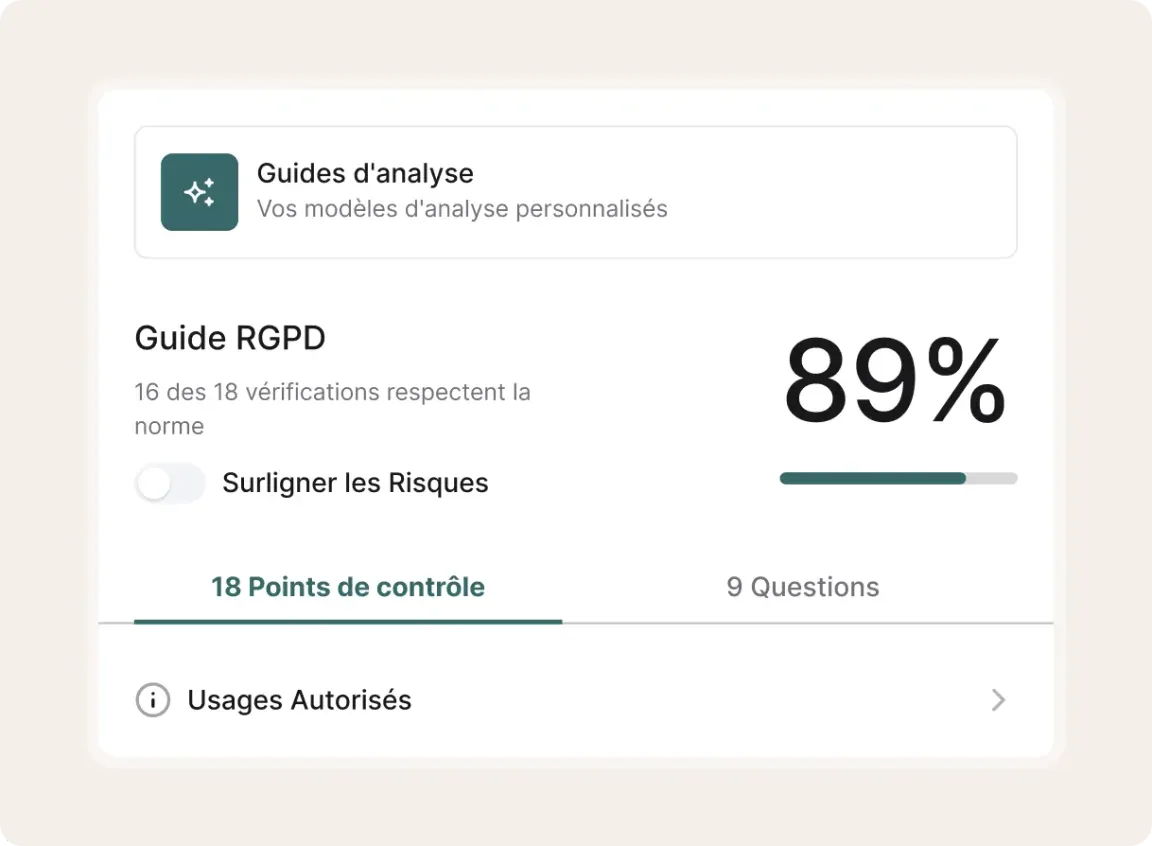Click the Surligner les Risques label
The height and width of the screenshot is (846, 1152).
tap(355, 483)
